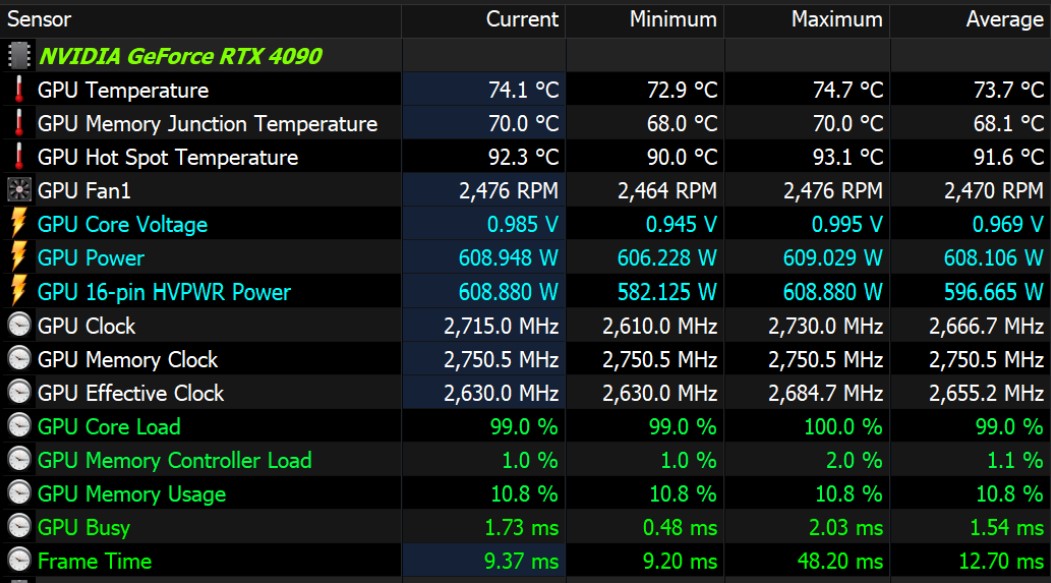Select GPU Hot Spot Temperature label
Image resolution: width=1051 pixels, height=583 pixels.
tap(168, 157)
